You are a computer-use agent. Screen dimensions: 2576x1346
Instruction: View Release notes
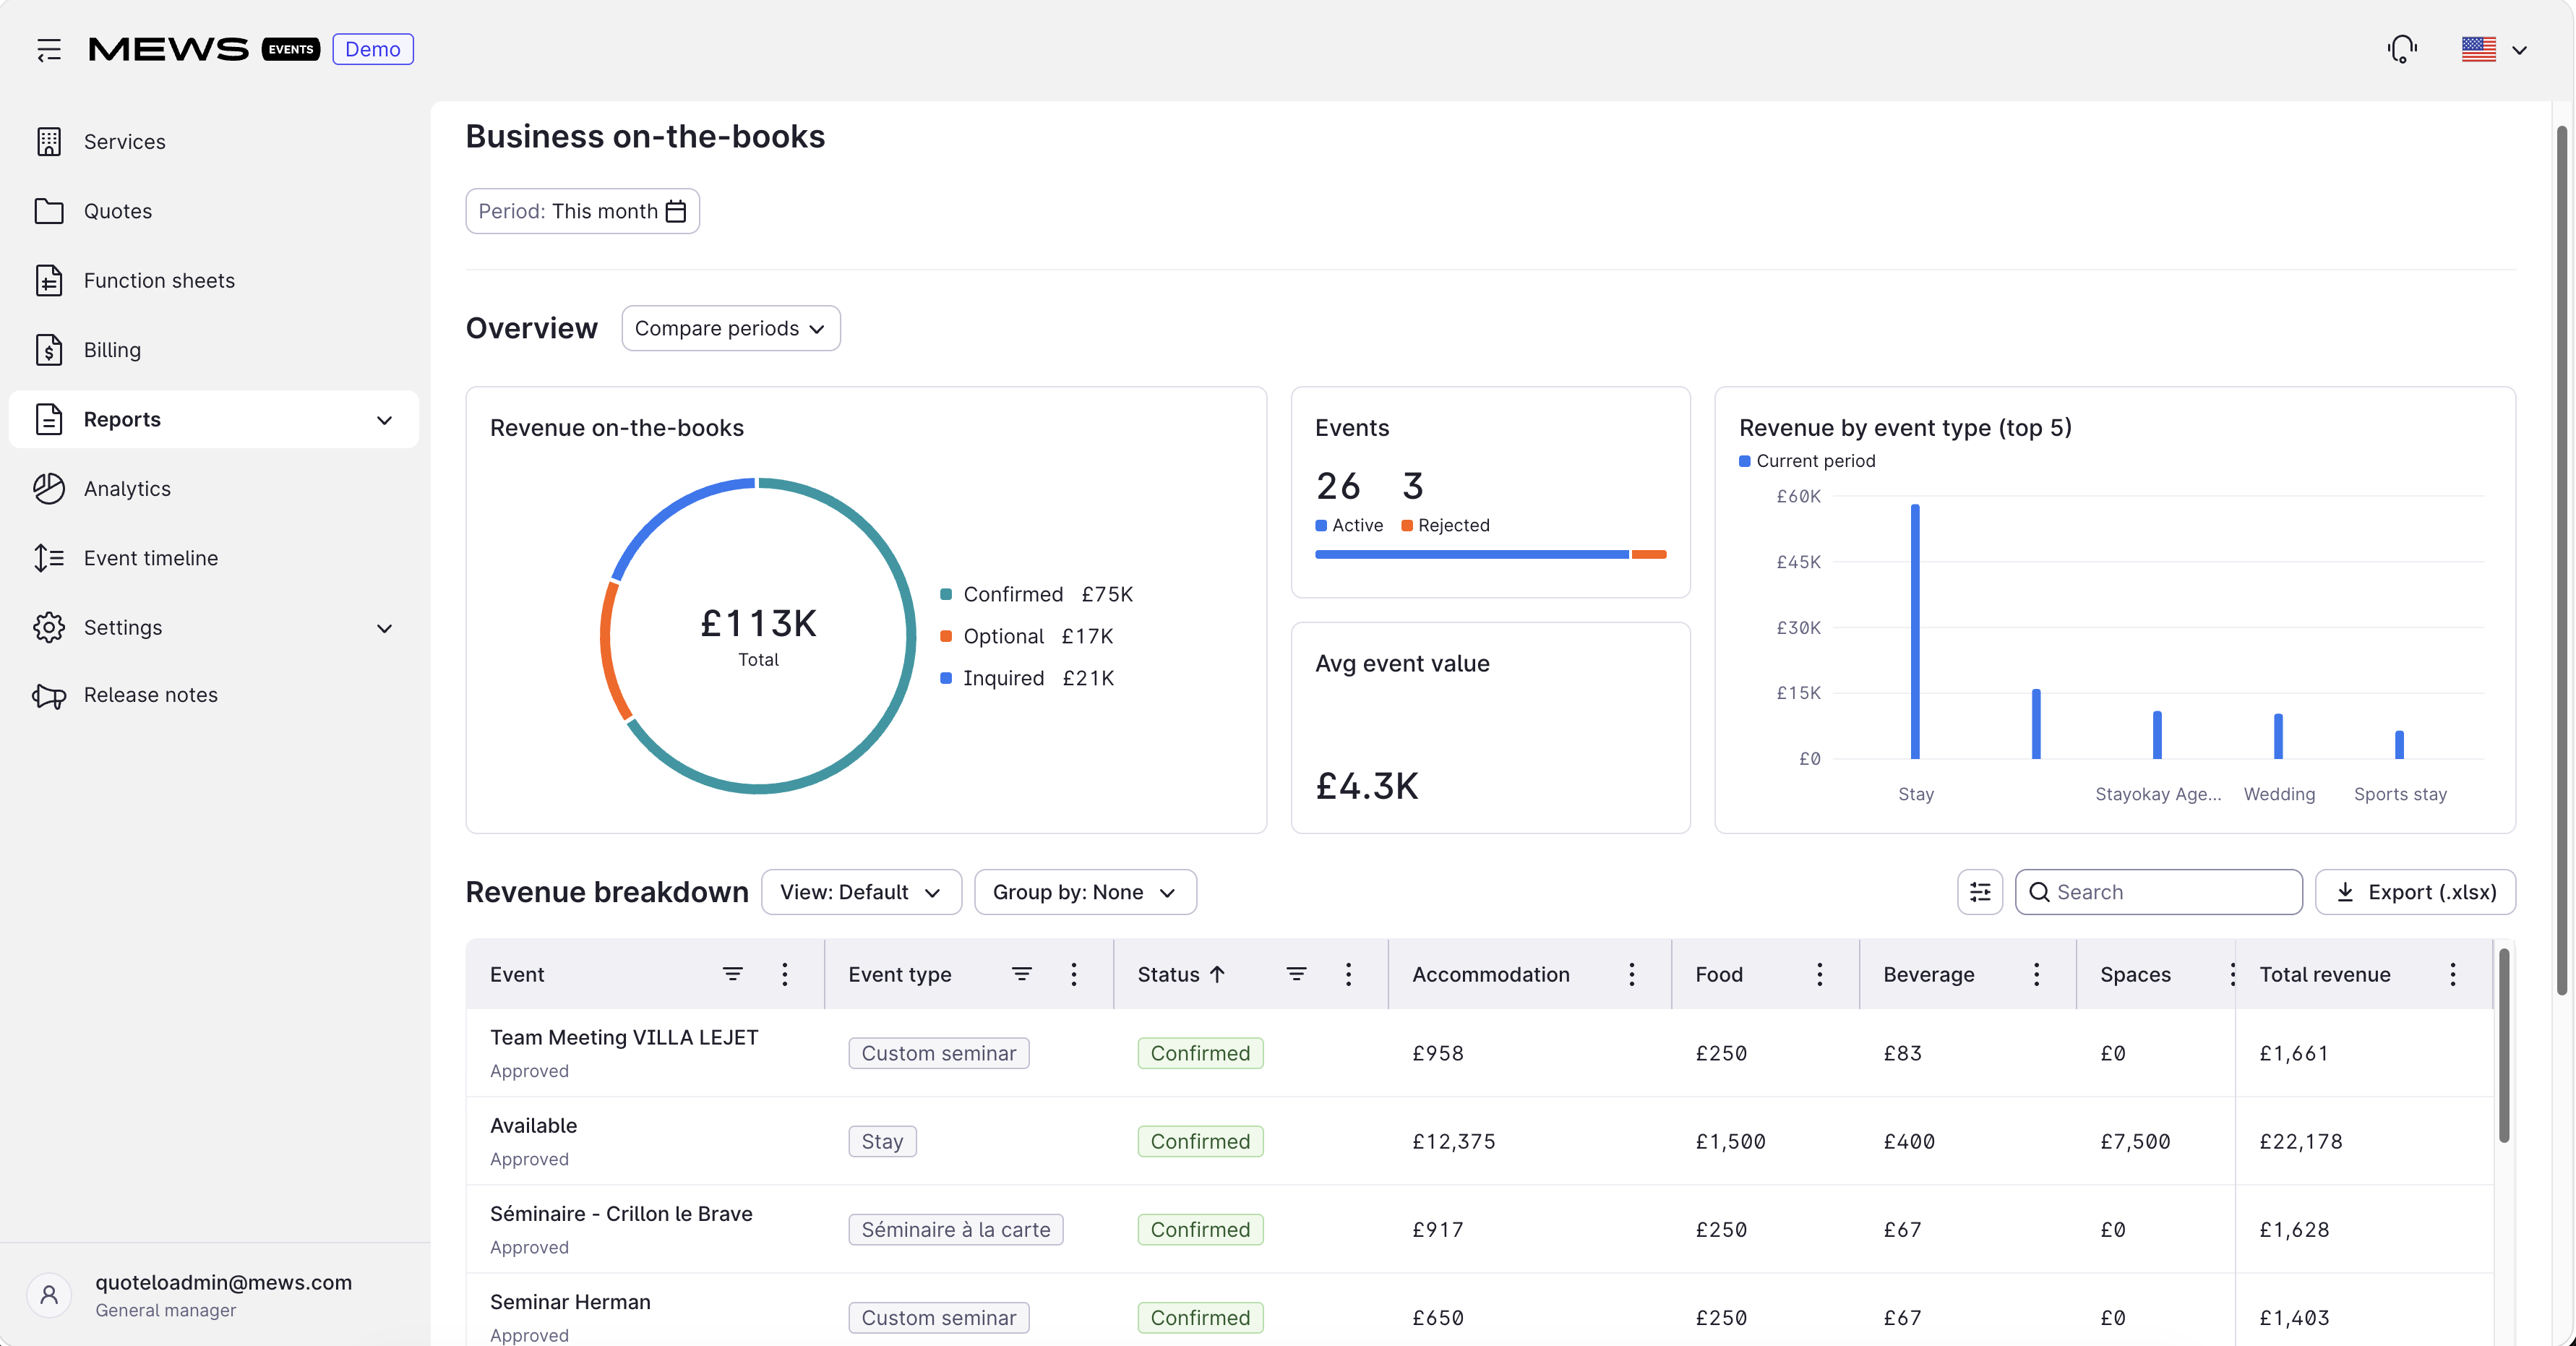point(213,695)
